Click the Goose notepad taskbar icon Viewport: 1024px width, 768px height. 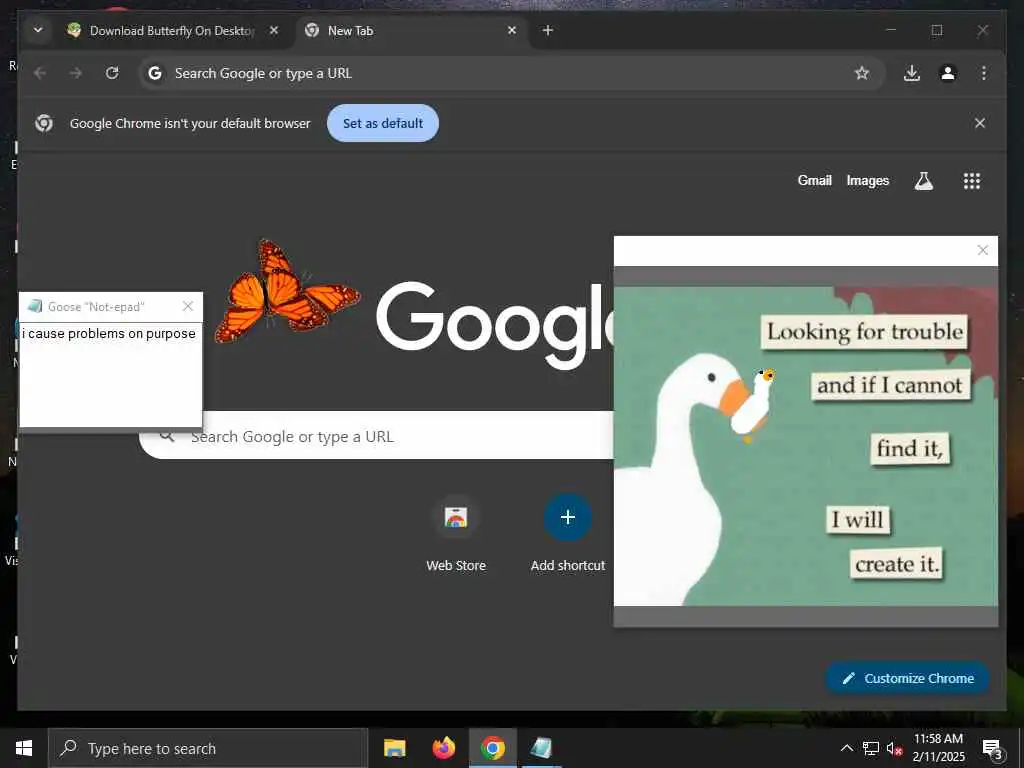point(541,748)
